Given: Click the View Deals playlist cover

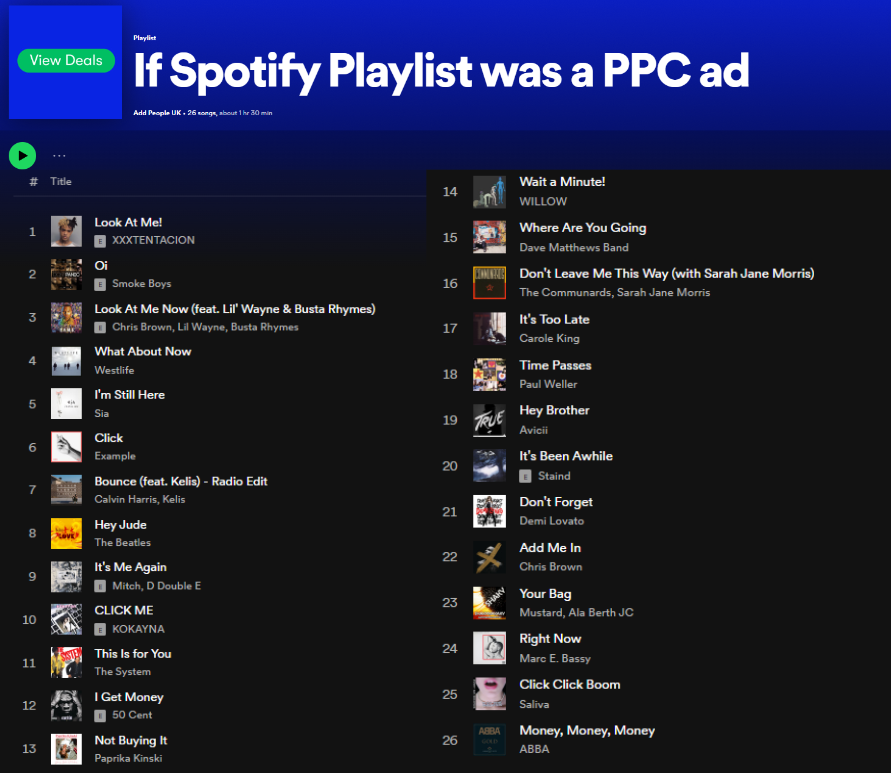Looking at the screenshot, I should click(65, 62).
